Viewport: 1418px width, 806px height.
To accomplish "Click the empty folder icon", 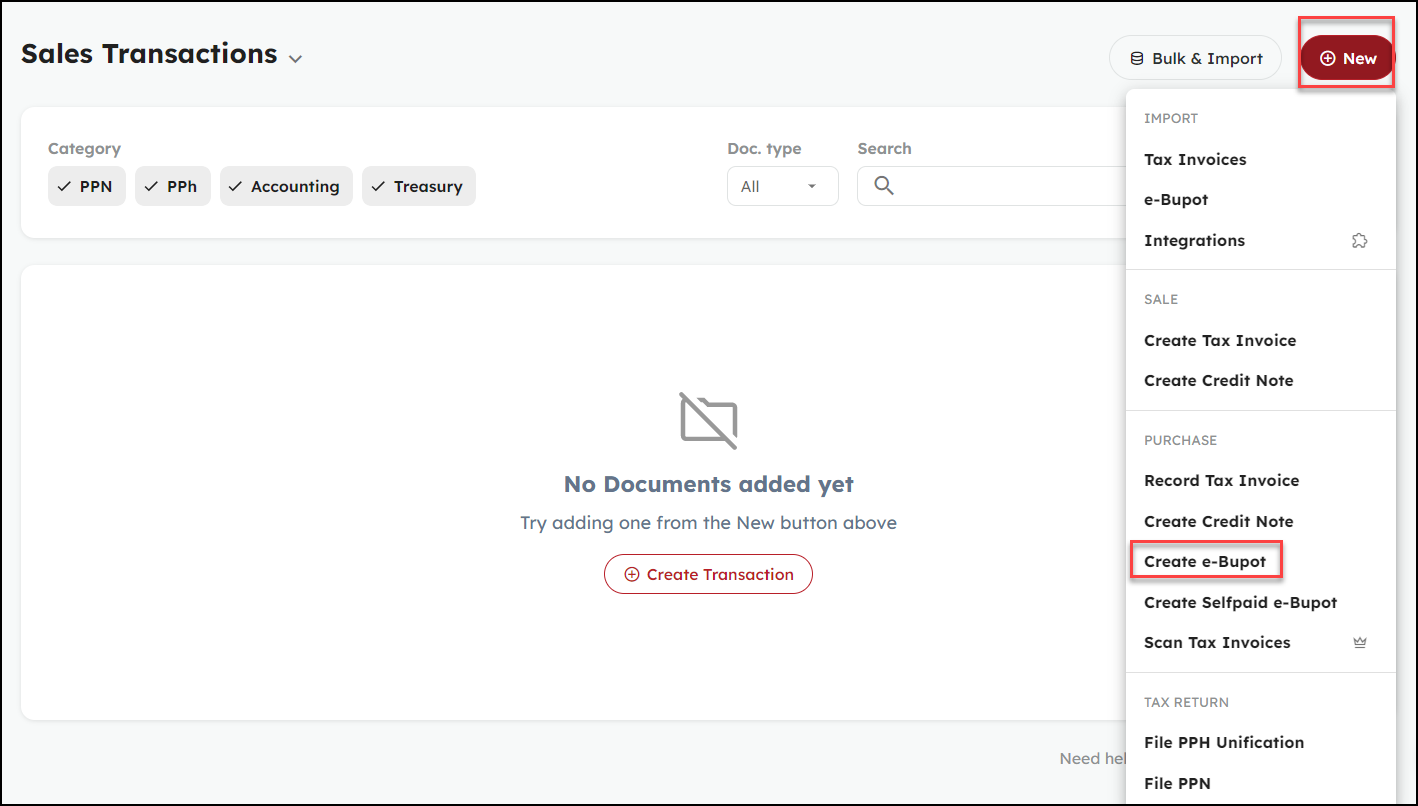I will (708, 420).
